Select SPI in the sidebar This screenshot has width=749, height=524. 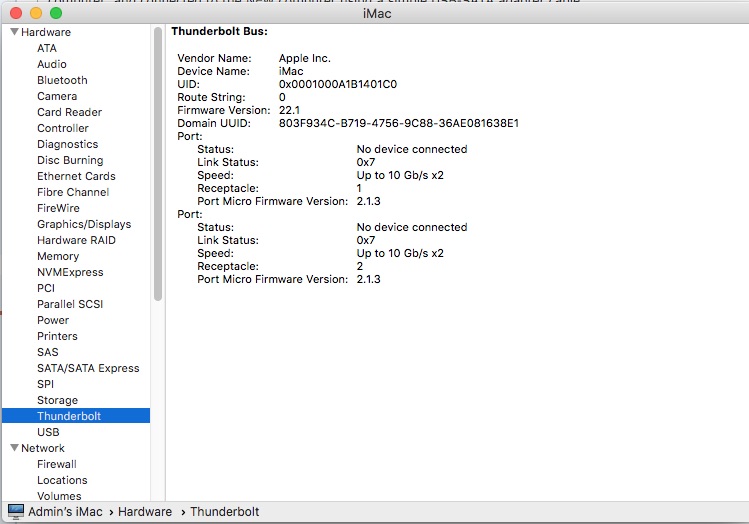pyautogui.click(x=45, y=384)
